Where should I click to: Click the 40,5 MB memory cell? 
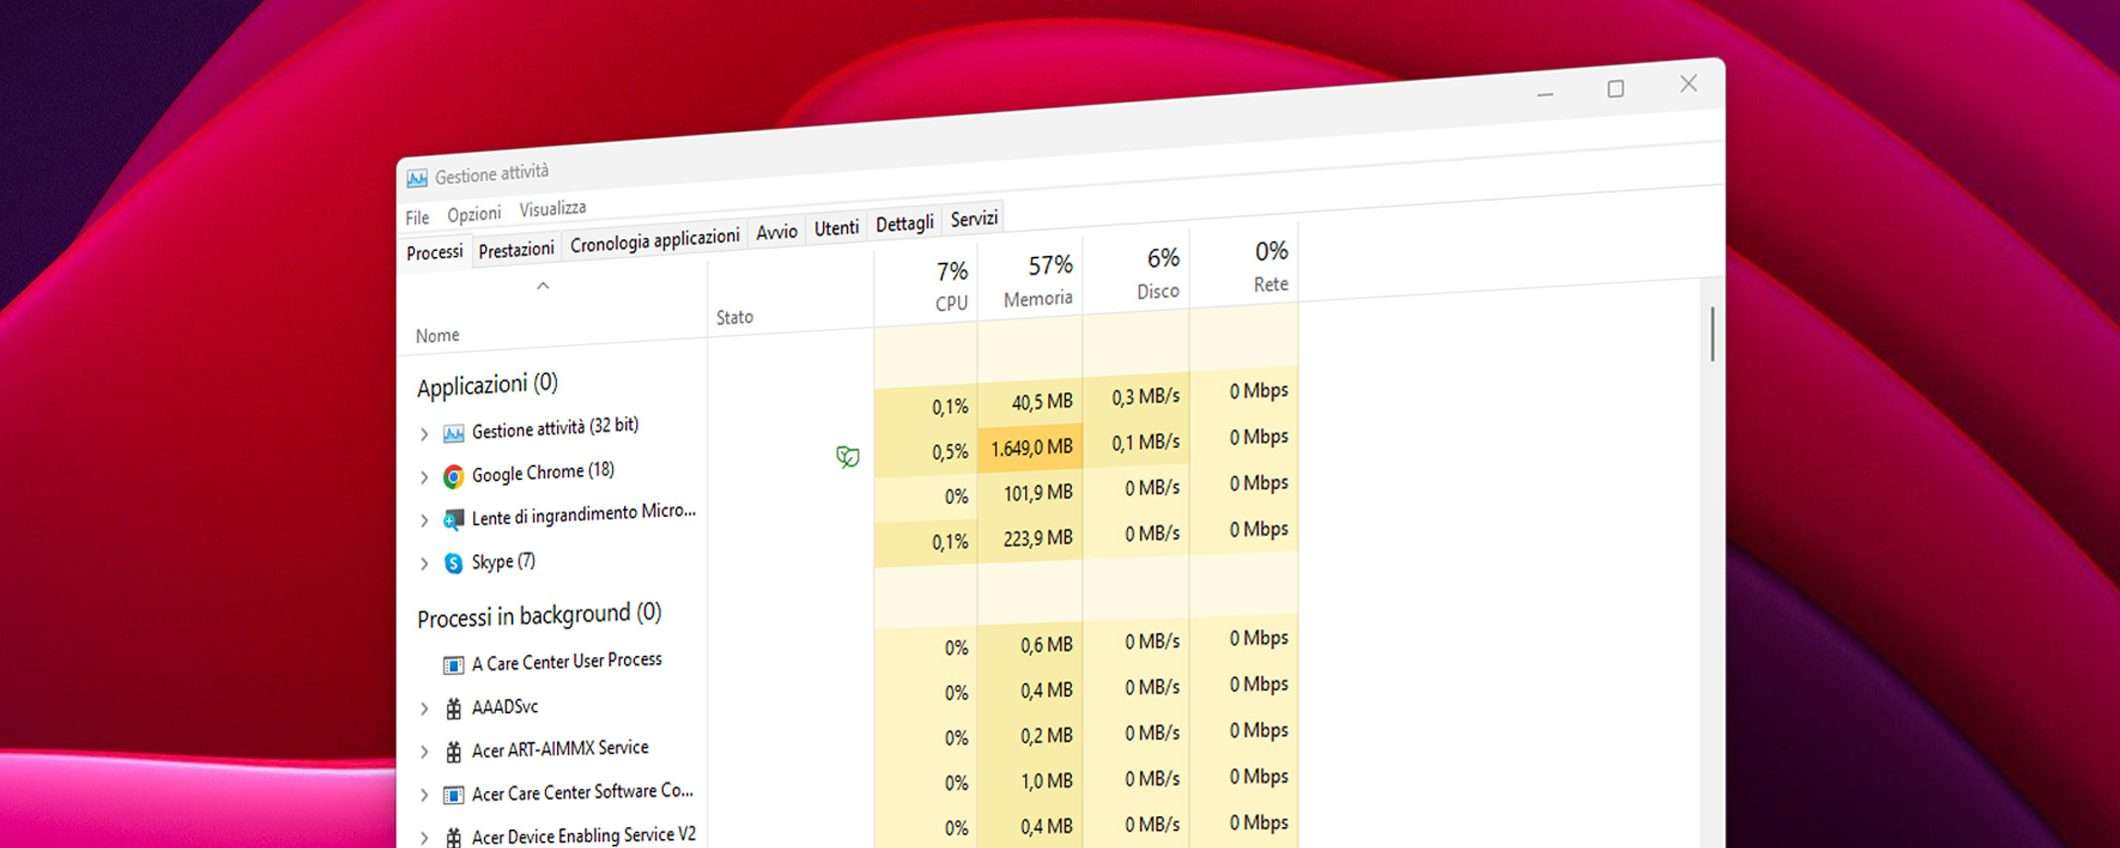coord(1031,402)
